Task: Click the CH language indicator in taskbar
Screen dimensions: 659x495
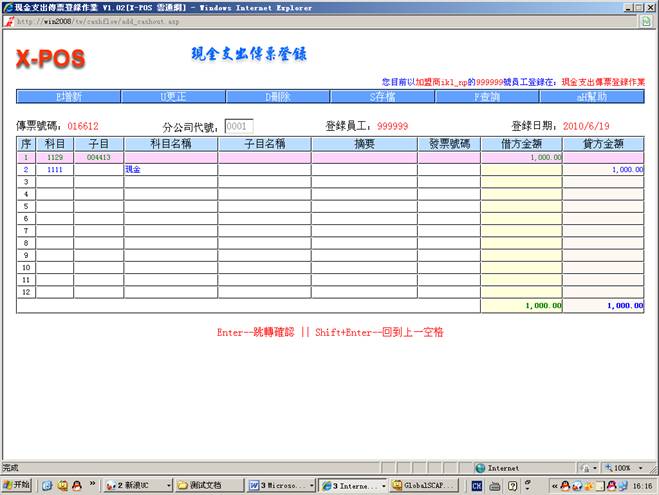Action: [478, 485]
